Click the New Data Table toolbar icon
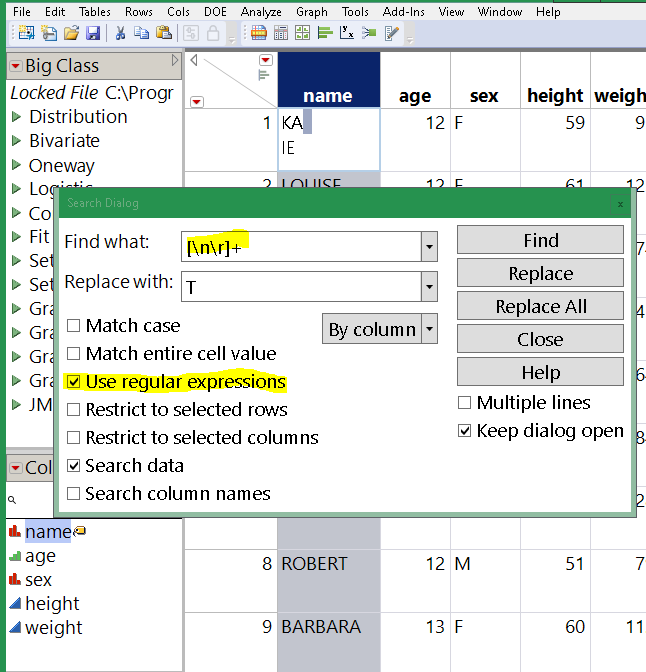 (27, 33)
